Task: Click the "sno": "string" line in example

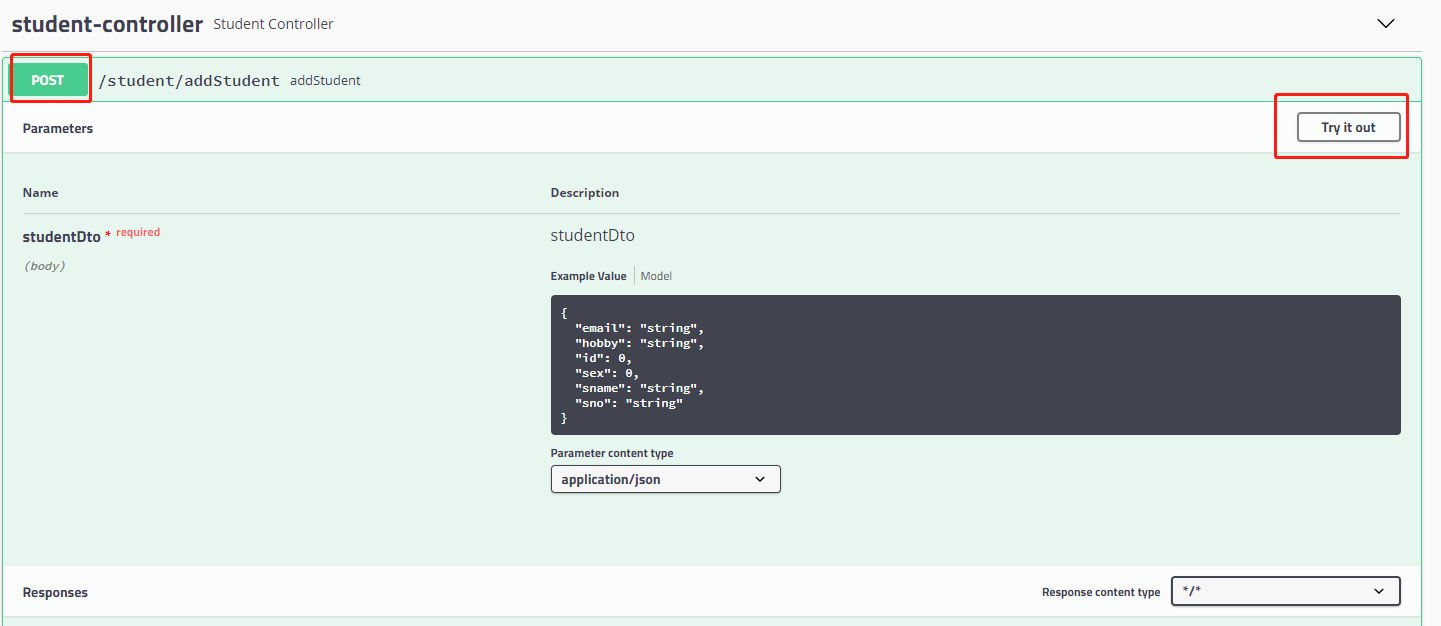Action: [629, 403]
